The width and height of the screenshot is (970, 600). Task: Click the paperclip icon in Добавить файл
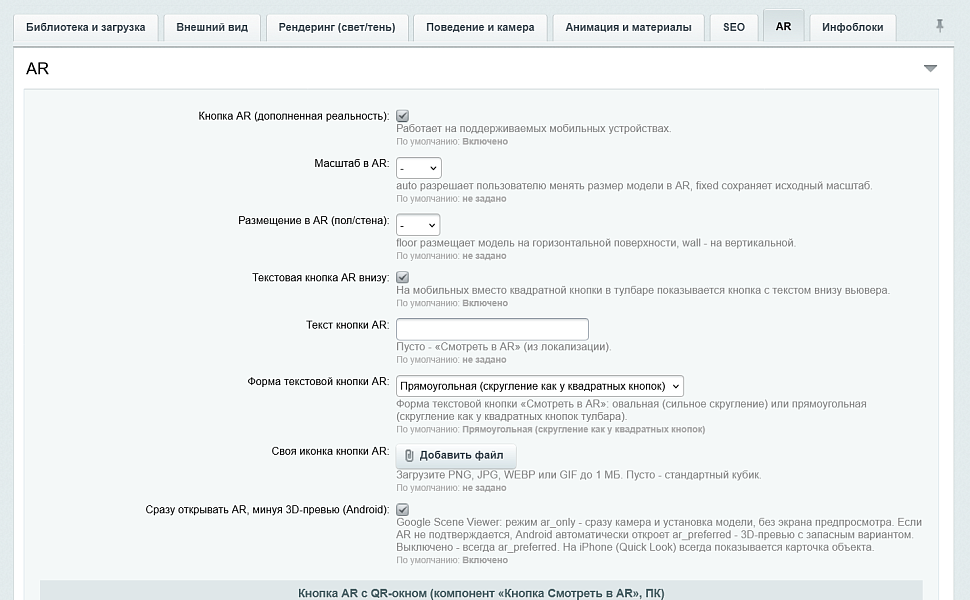pos(409,455)
